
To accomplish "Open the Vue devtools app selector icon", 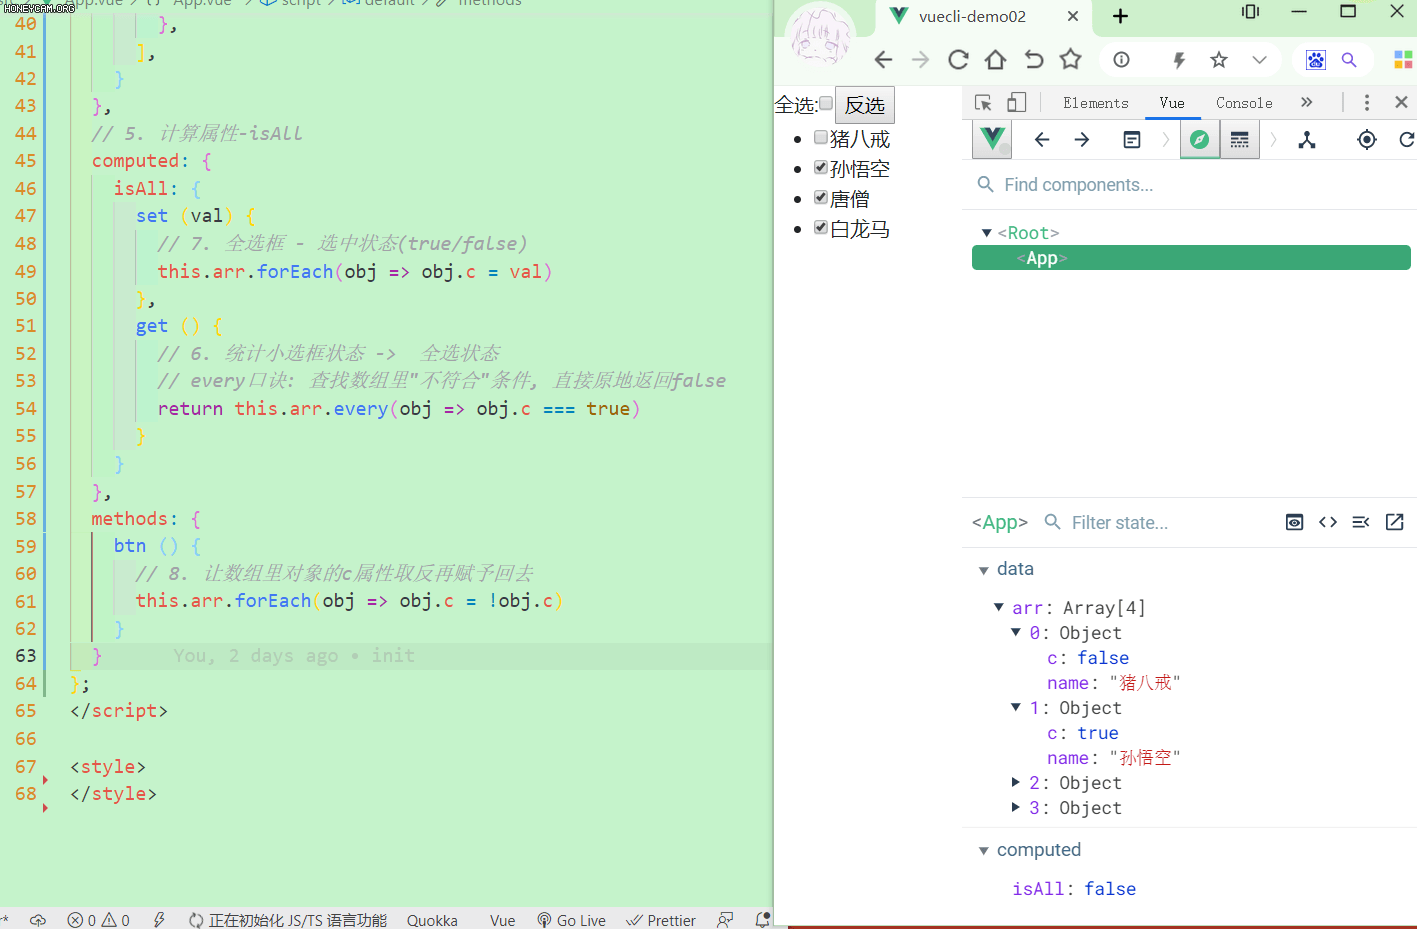I will 1132,140.
